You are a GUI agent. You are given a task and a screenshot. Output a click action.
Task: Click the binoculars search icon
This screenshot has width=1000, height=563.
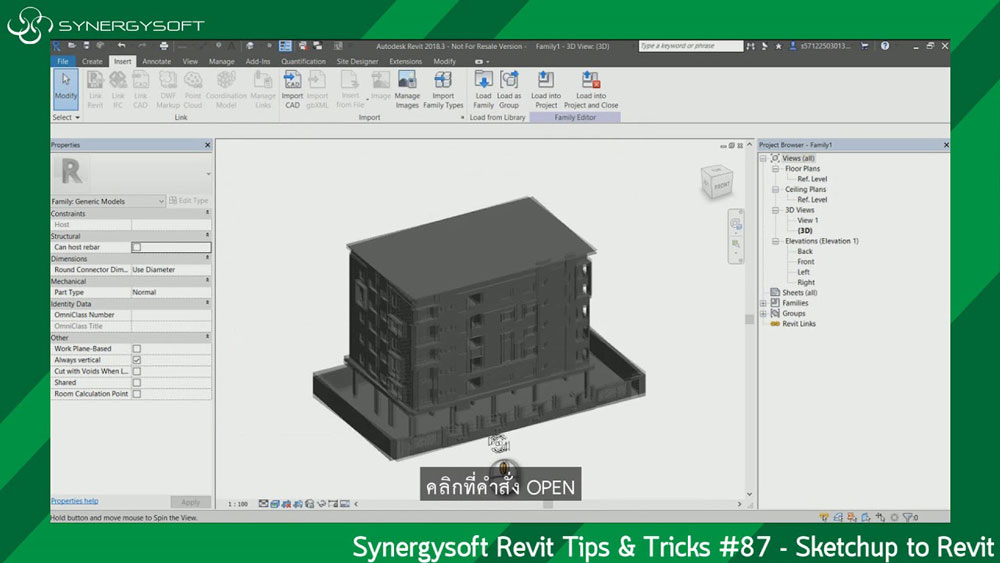(x=750, y=46)
